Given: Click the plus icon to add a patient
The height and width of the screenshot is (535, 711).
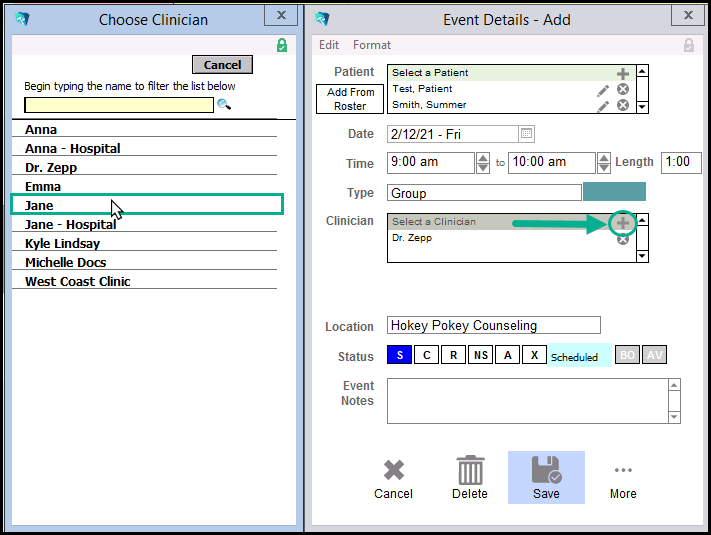Looking at the screenshot, I should [623, 73].
